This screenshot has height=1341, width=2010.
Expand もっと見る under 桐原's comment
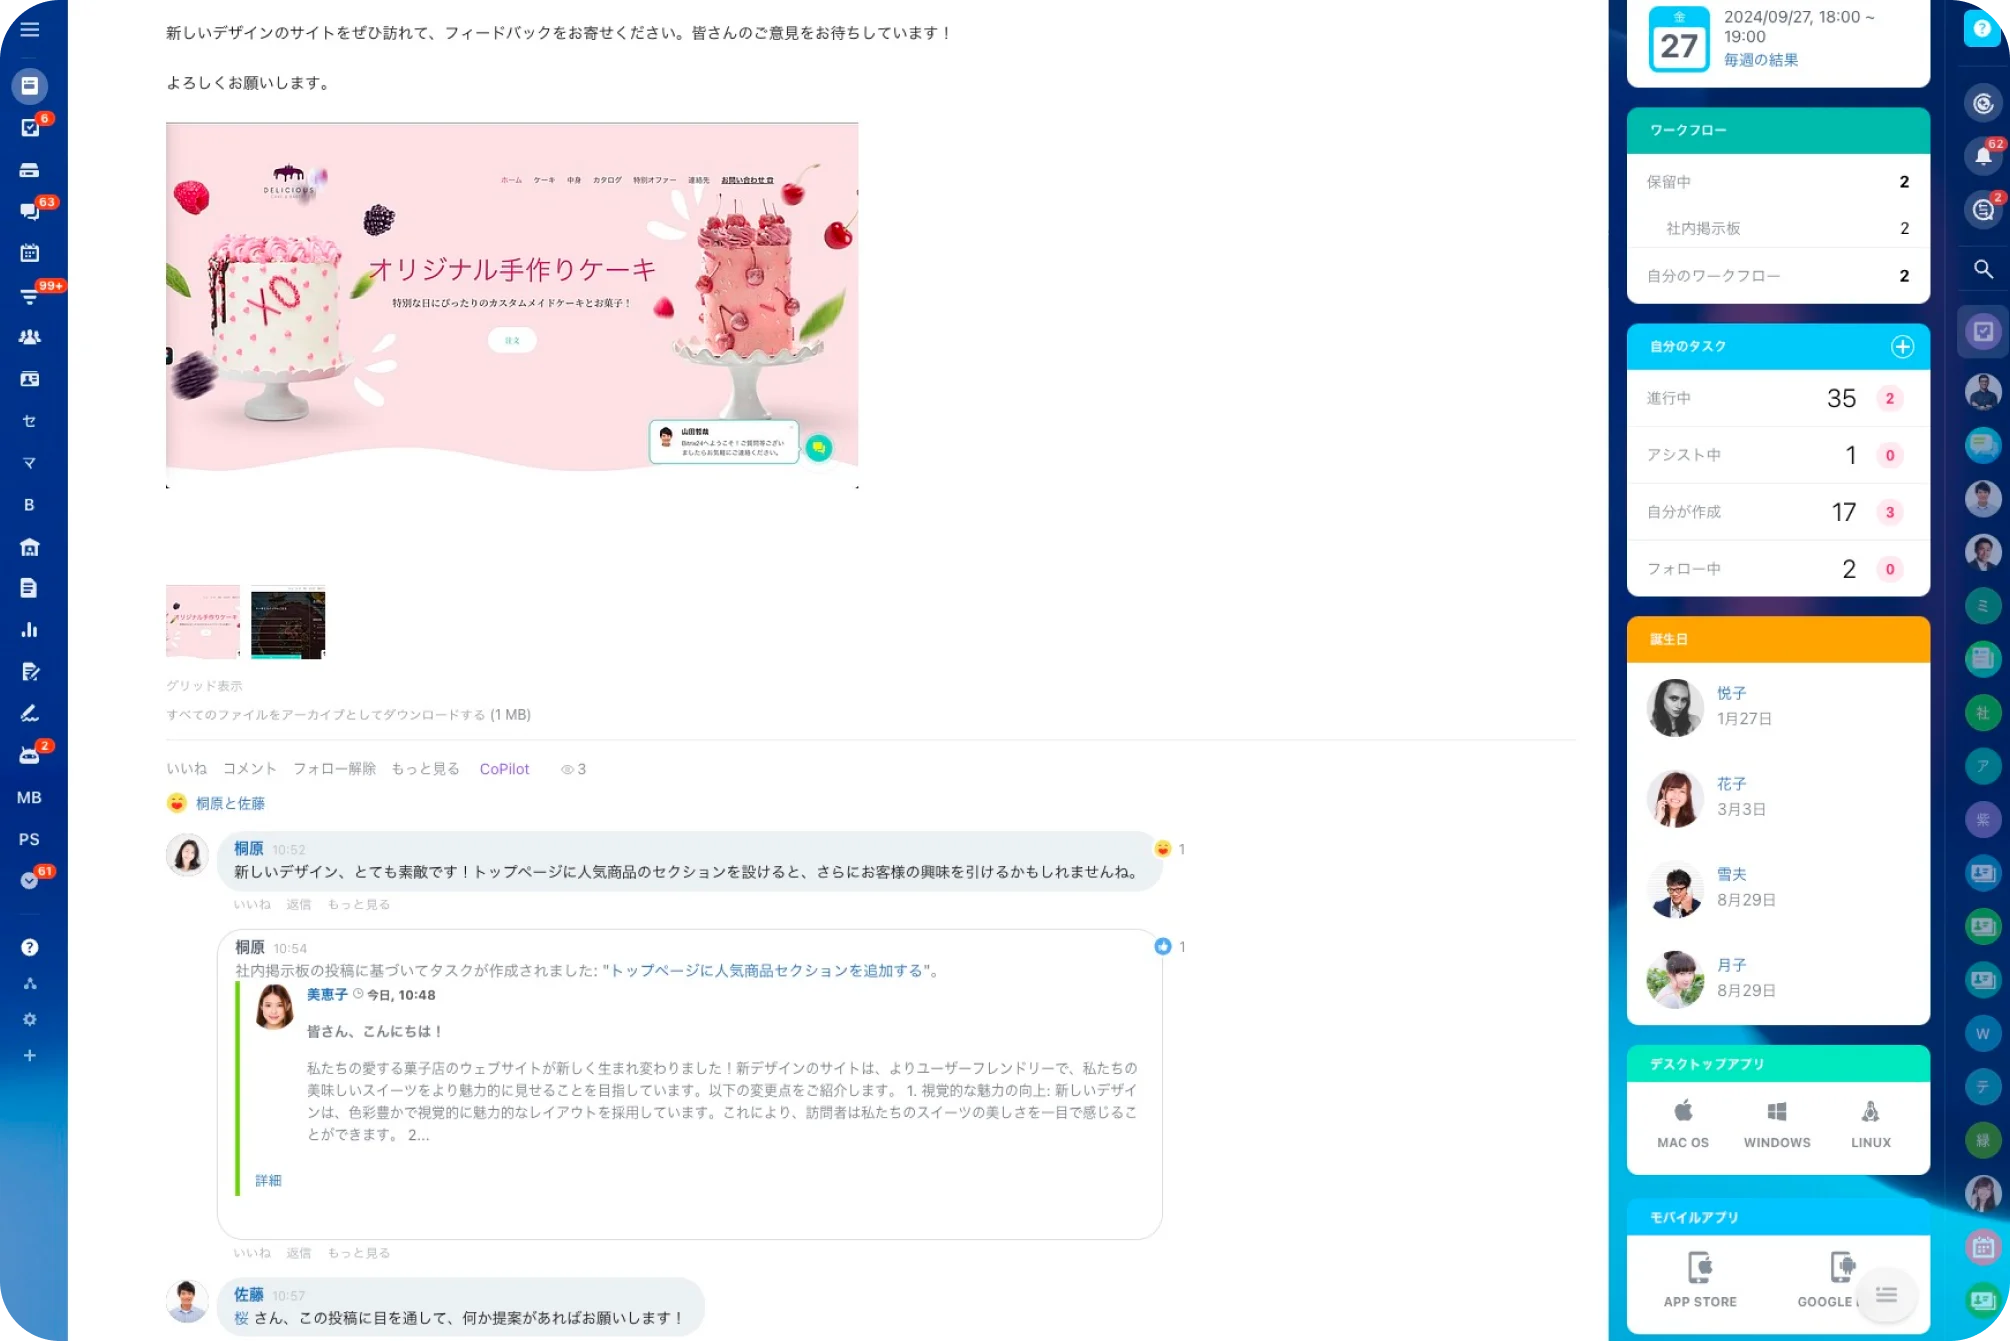(x=357, y=904)
